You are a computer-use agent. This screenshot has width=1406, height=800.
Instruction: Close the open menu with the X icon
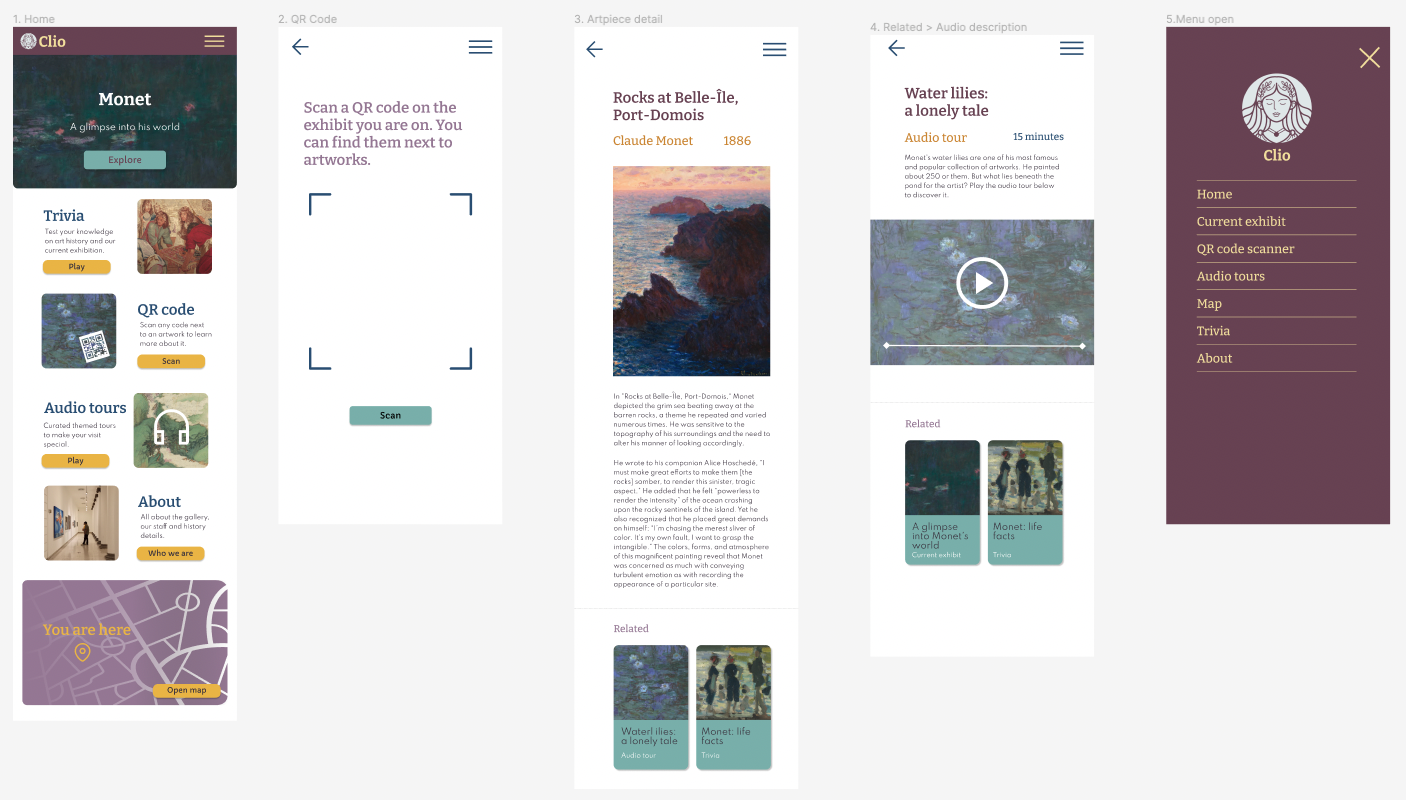1370,58
